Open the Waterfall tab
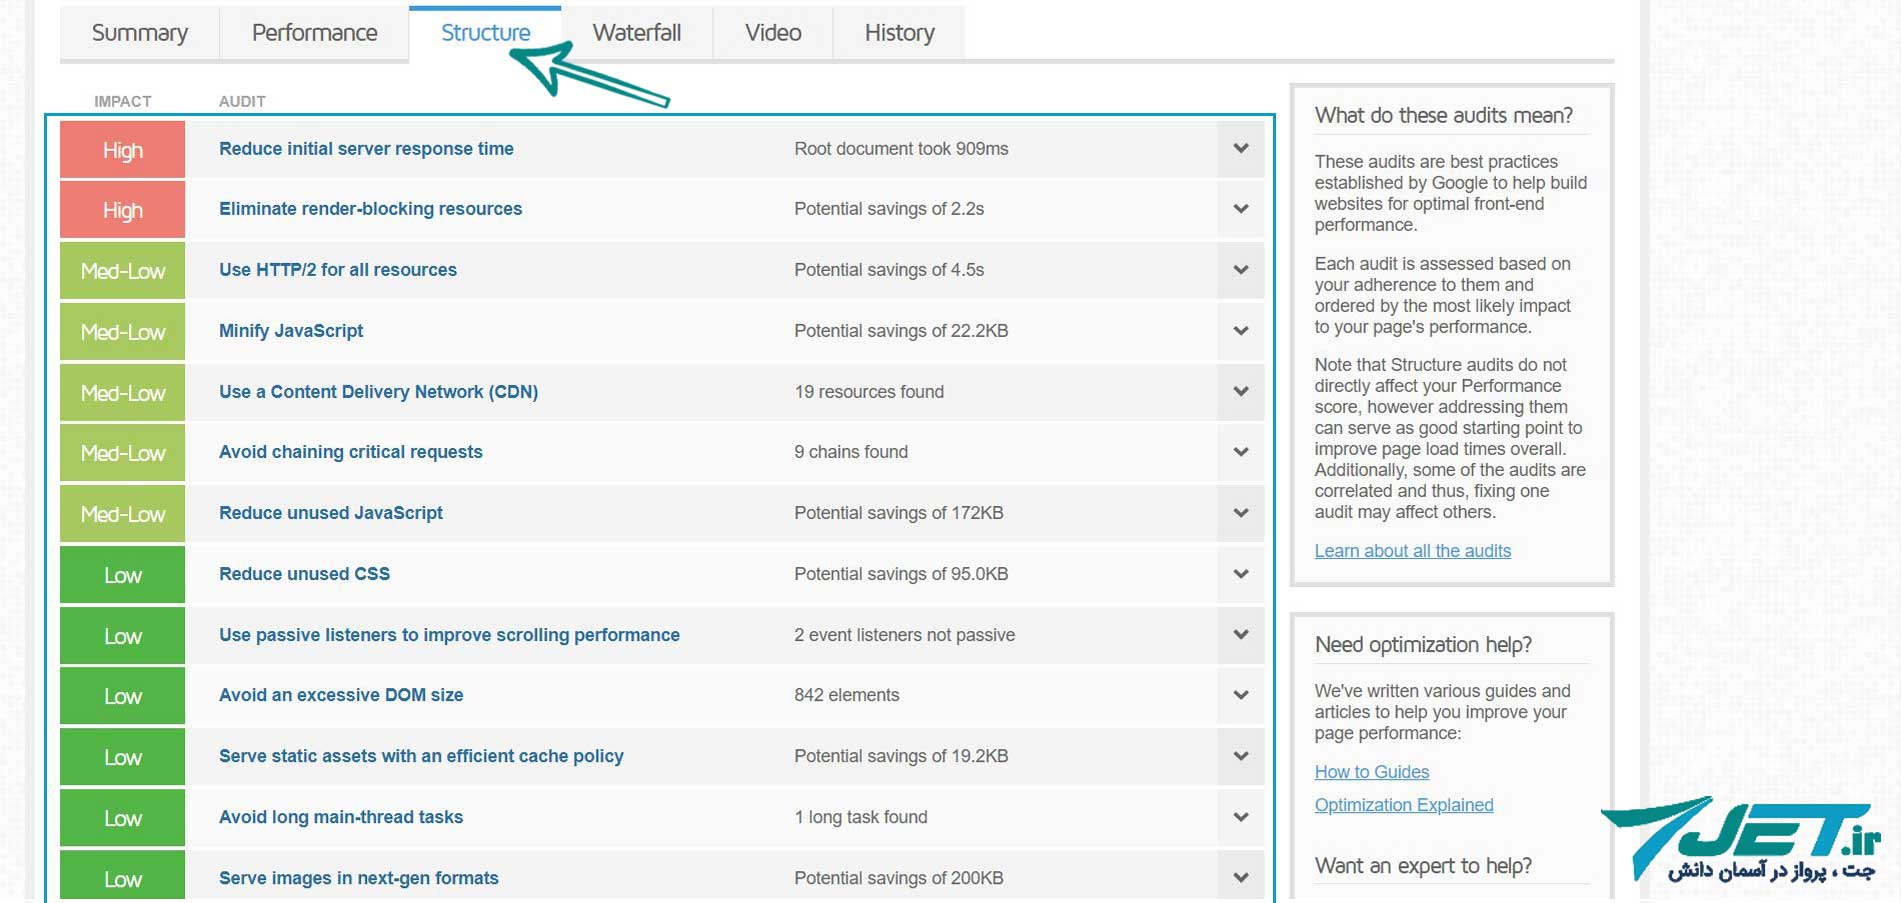Screen dimensions: 1901x903 pyautogui.click(x=637, y=33)
